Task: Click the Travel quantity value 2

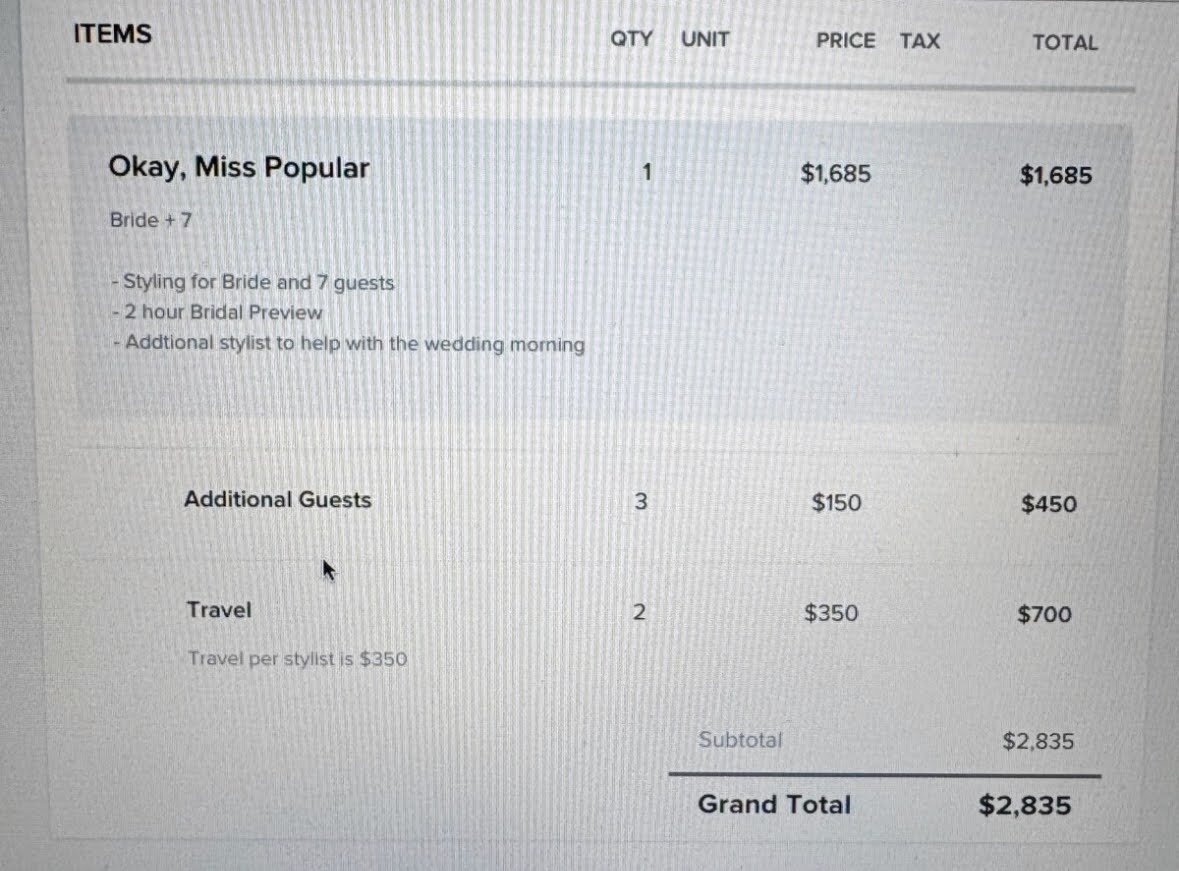Action: 639,612
